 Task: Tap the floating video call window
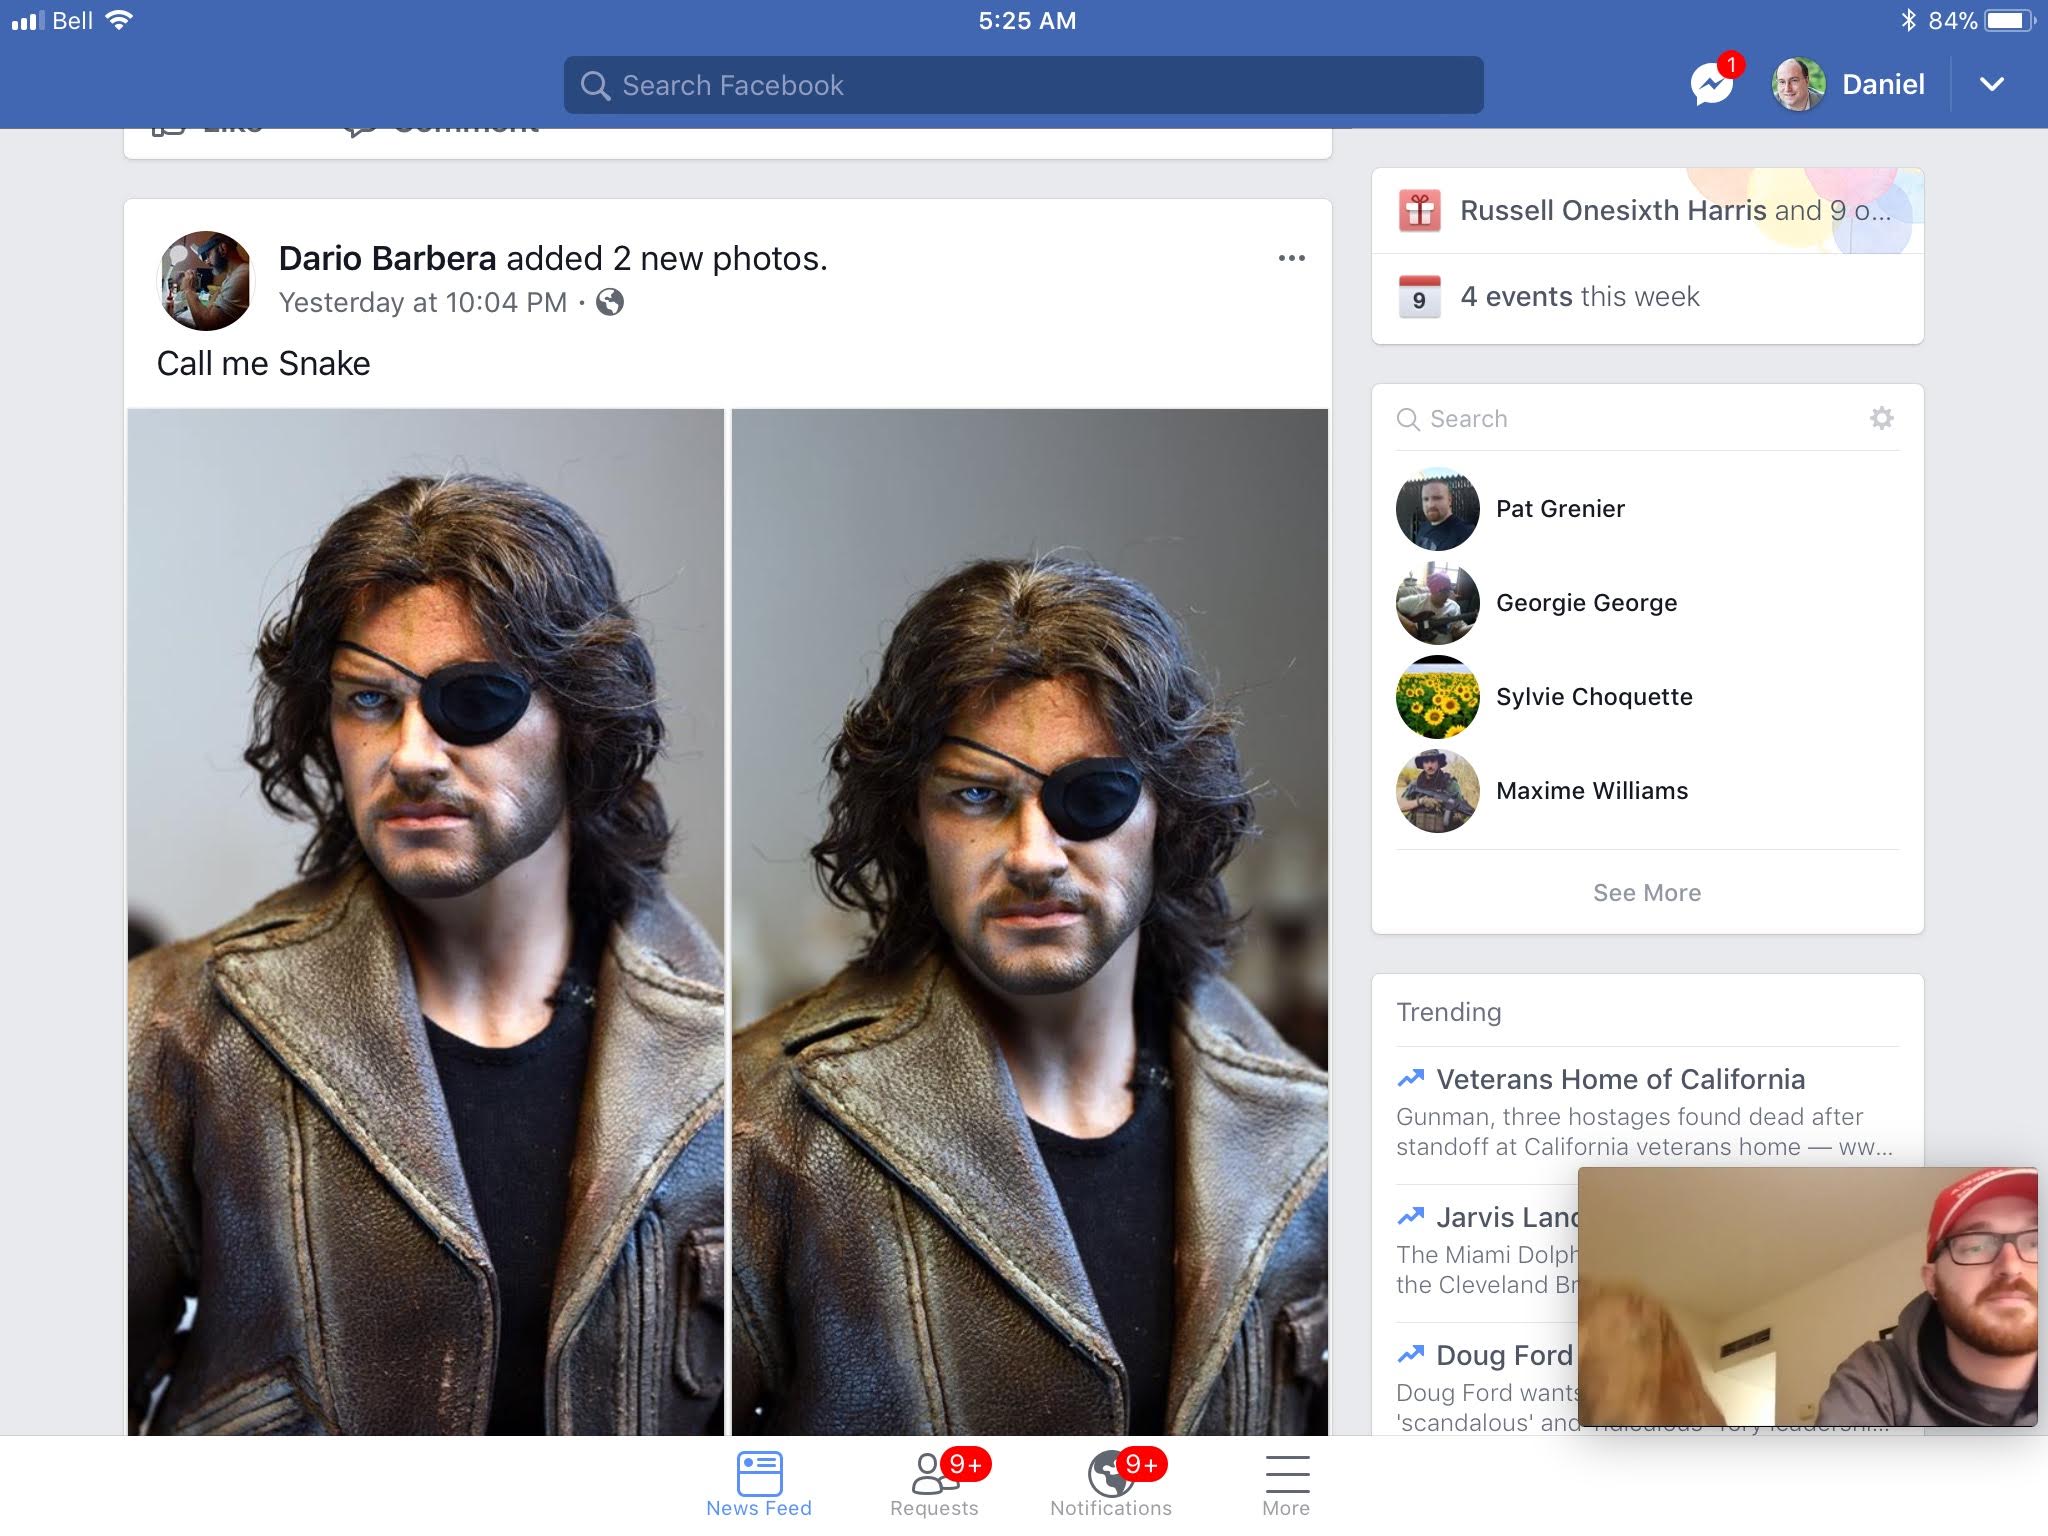1807,1296
